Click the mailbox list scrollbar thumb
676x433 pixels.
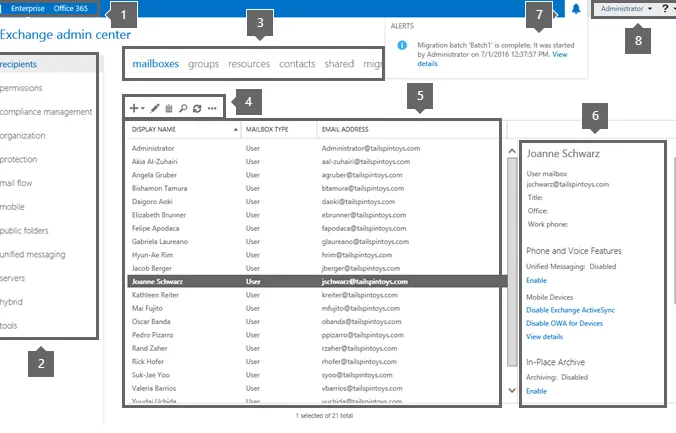(512, 262)
